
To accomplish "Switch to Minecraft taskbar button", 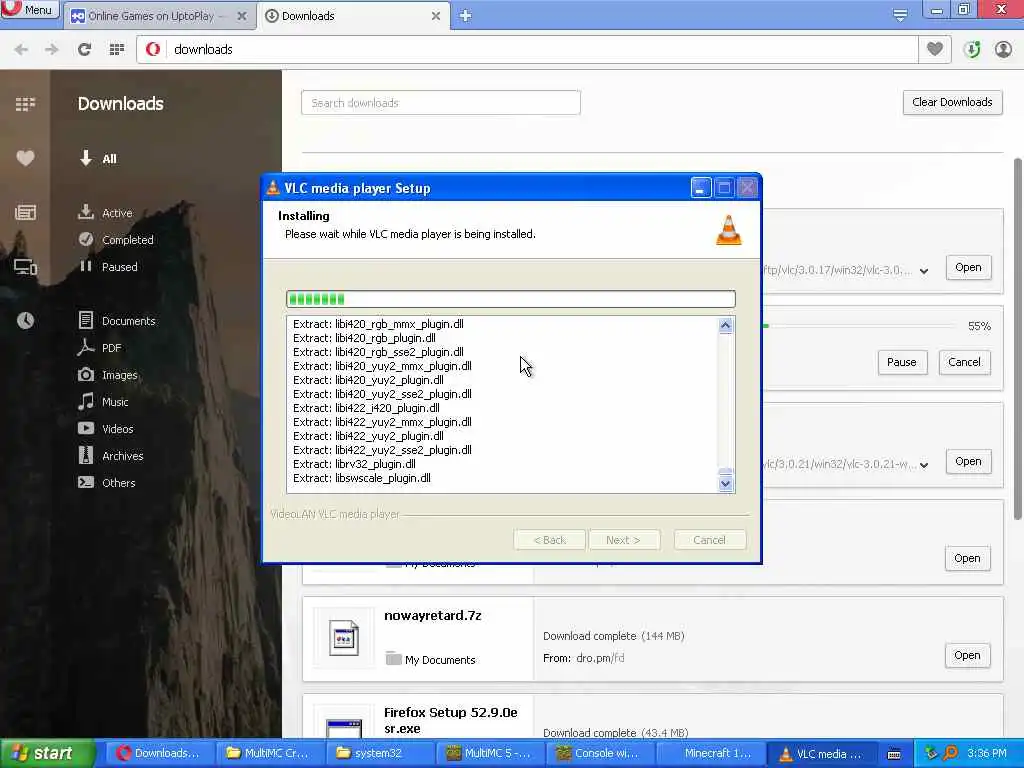I will pyautogui.click(x=709, y=754).
